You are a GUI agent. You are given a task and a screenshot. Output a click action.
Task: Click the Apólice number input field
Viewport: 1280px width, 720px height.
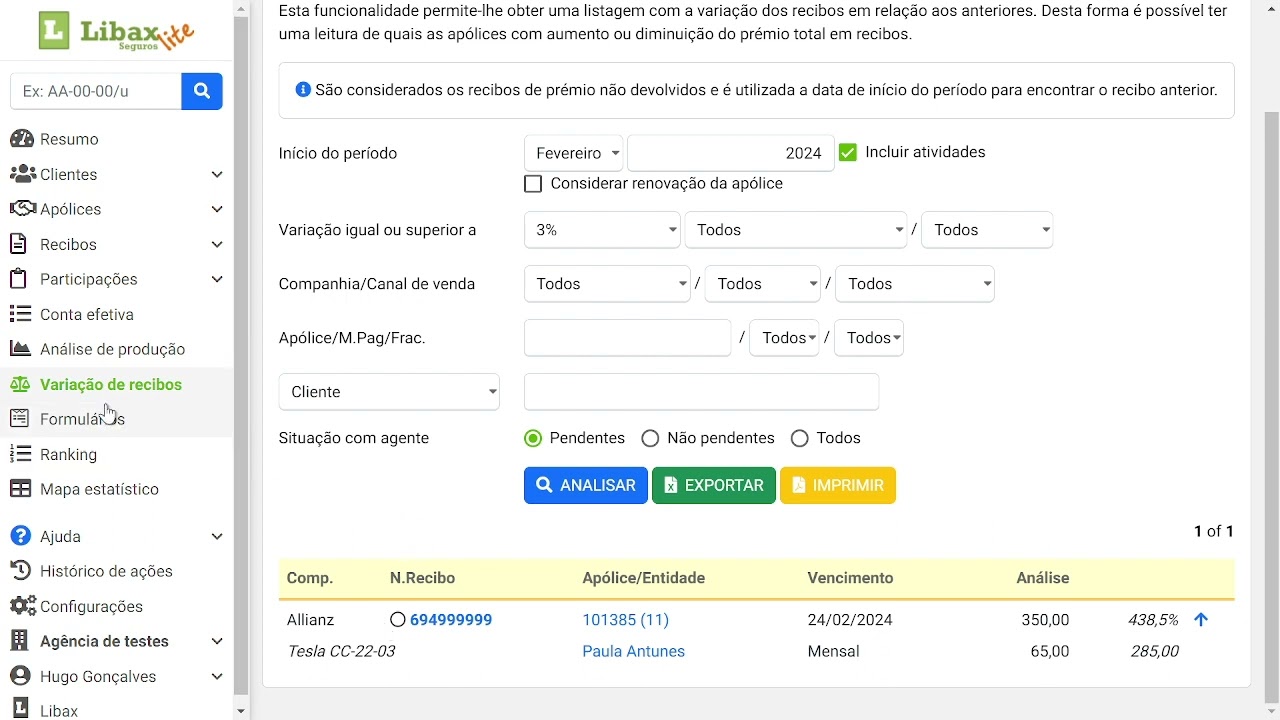628,338
